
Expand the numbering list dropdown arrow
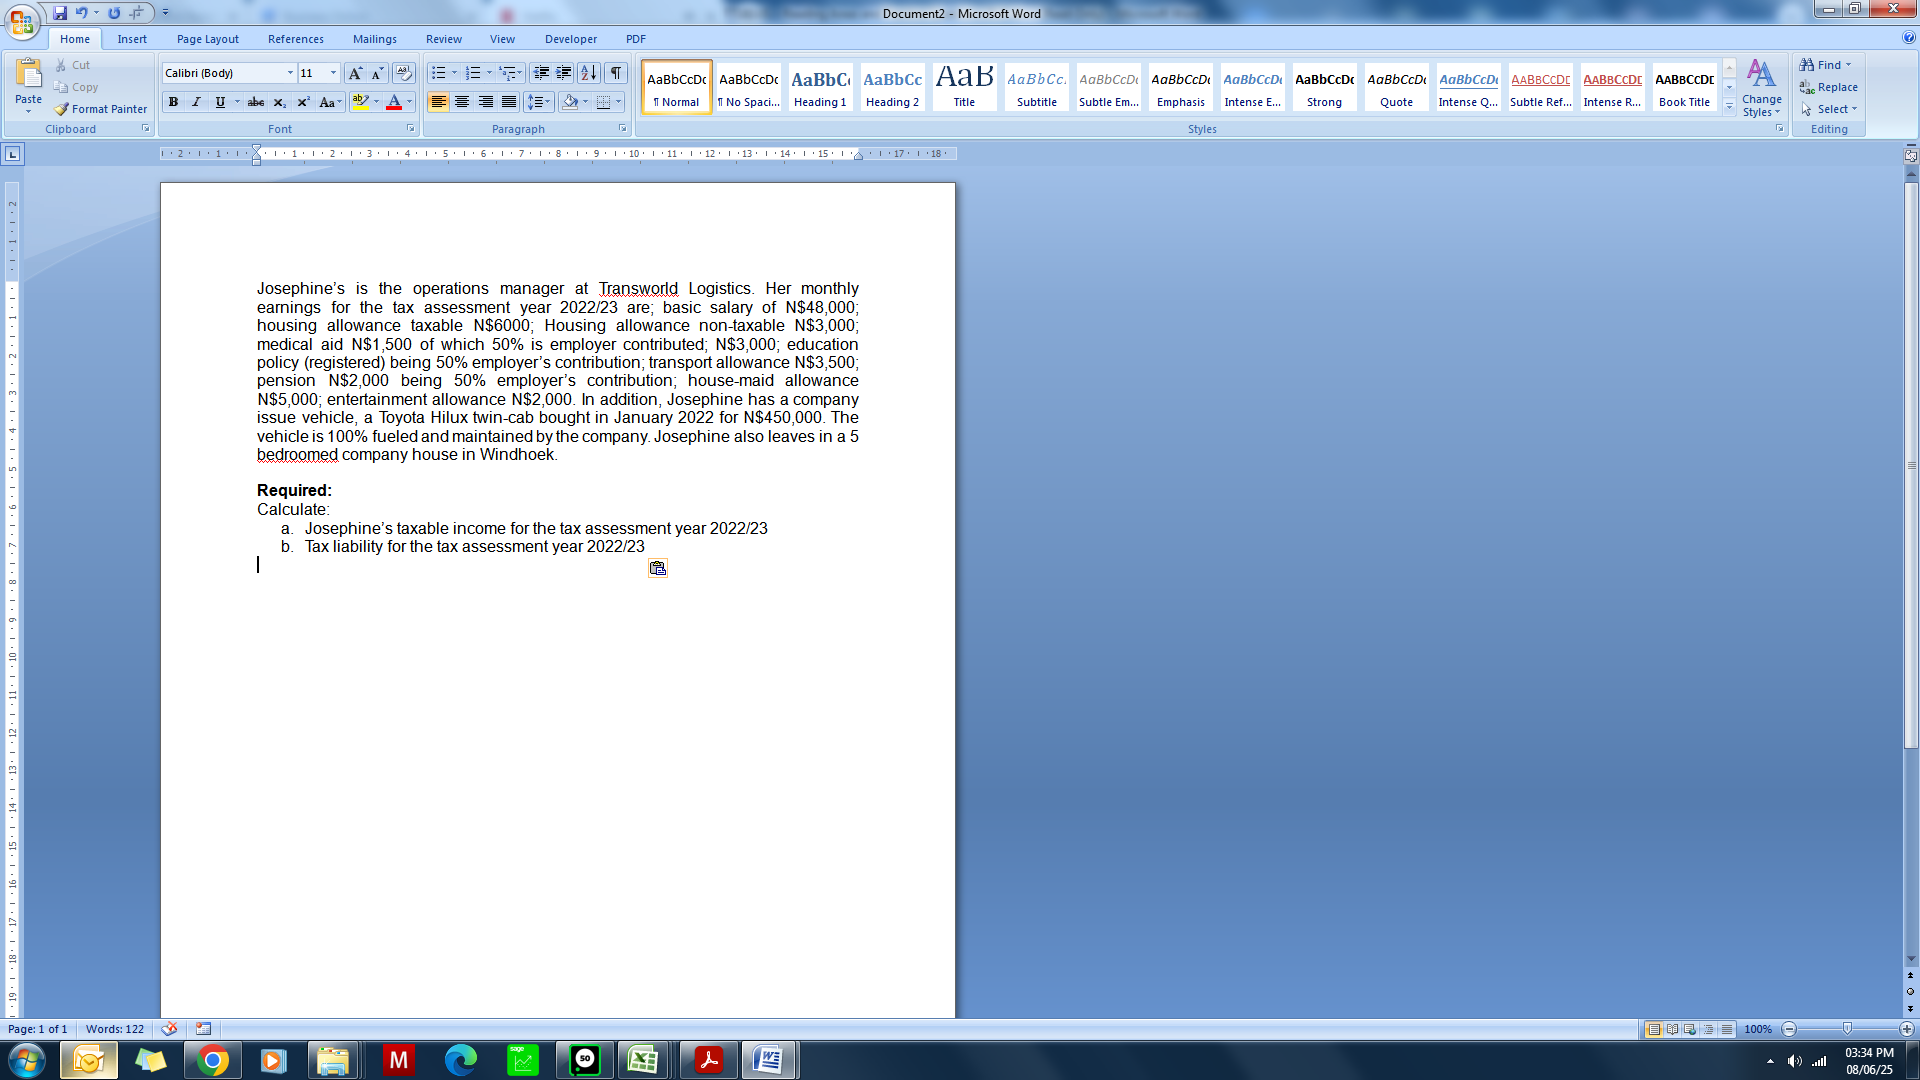[489, 73]
